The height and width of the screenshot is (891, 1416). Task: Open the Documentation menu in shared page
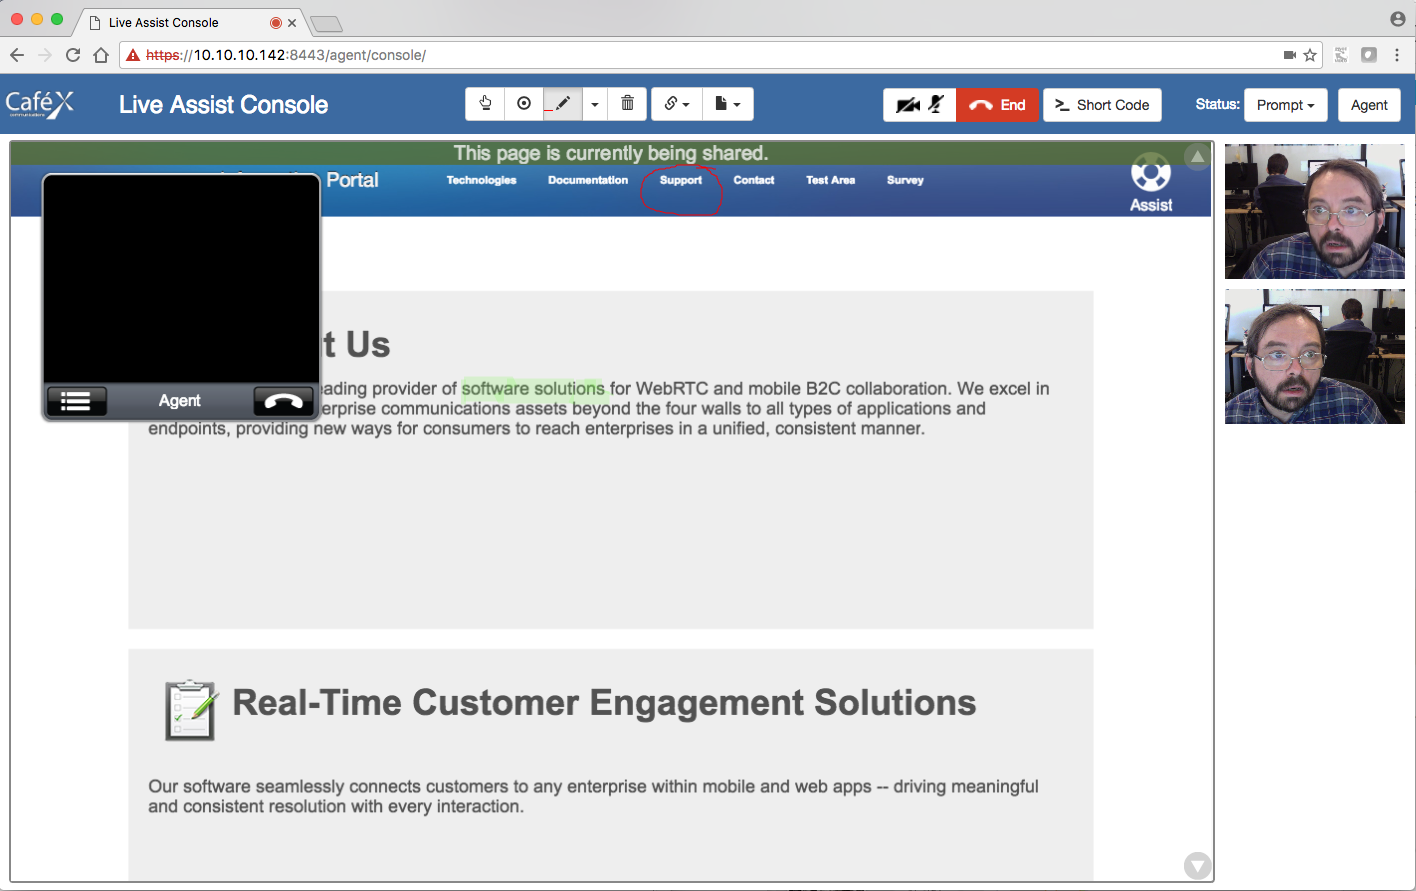(588, 180)
